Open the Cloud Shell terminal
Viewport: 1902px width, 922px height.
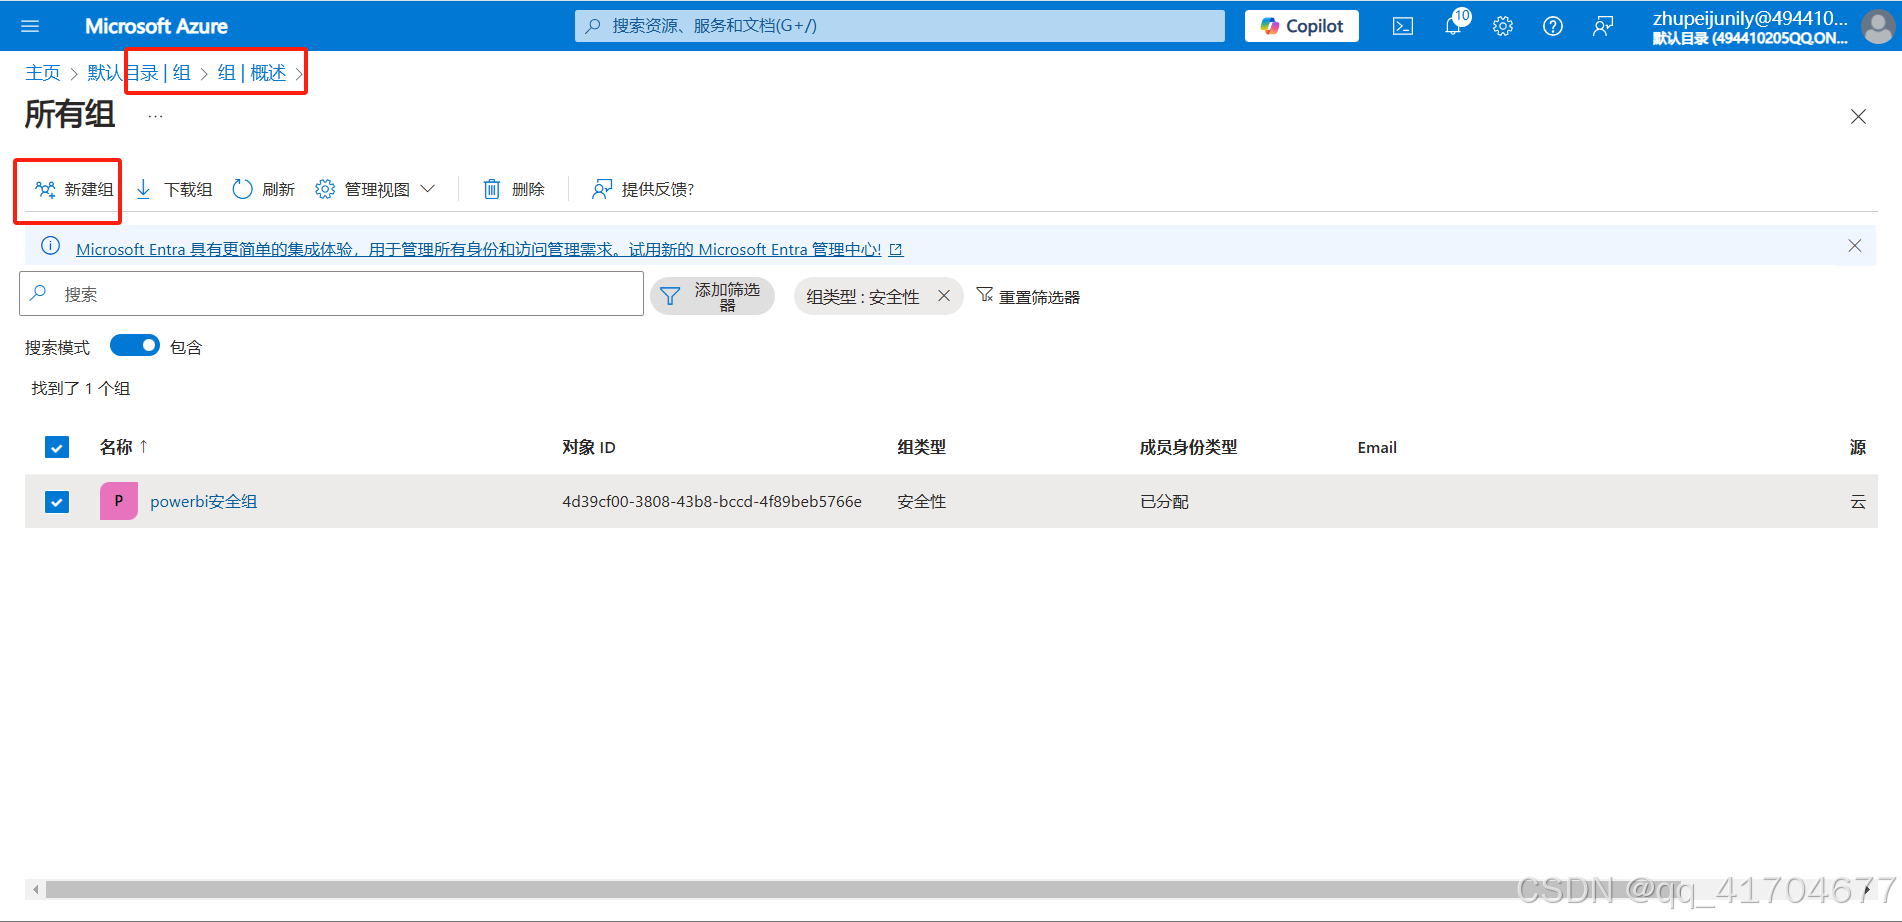coord(1402,26)
